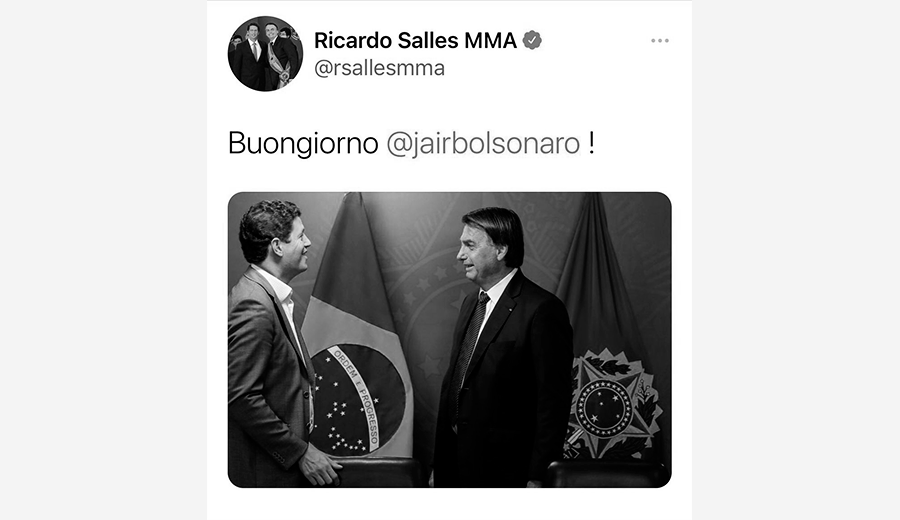Click the Ordem e Progresso flag globe in photo

point(357,398)
